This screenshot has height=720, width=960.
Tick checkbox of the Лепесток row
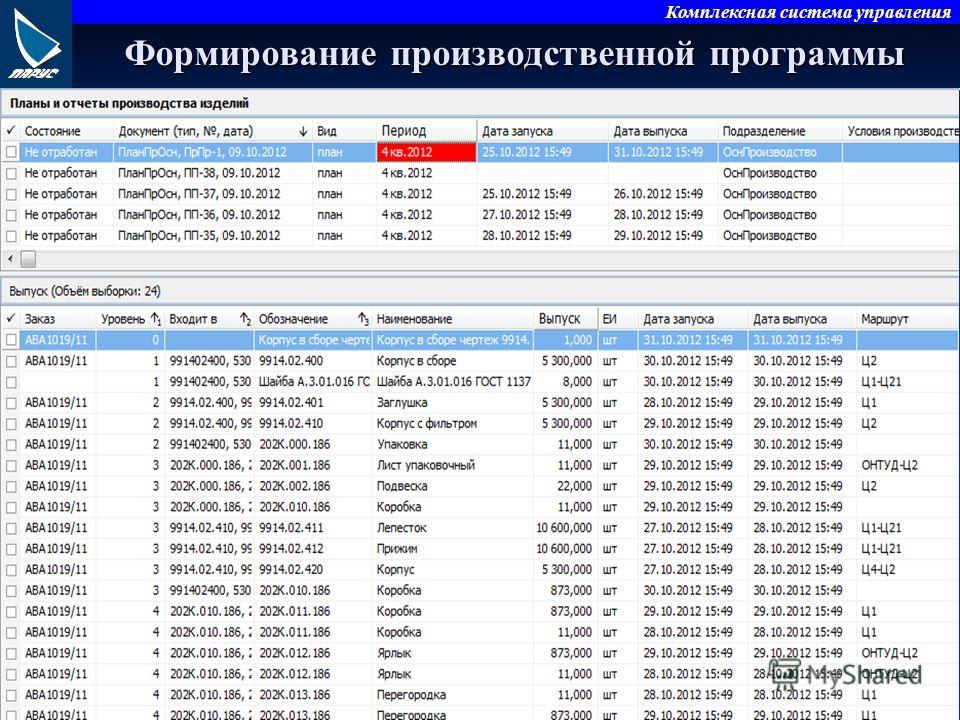click(11, 528)
